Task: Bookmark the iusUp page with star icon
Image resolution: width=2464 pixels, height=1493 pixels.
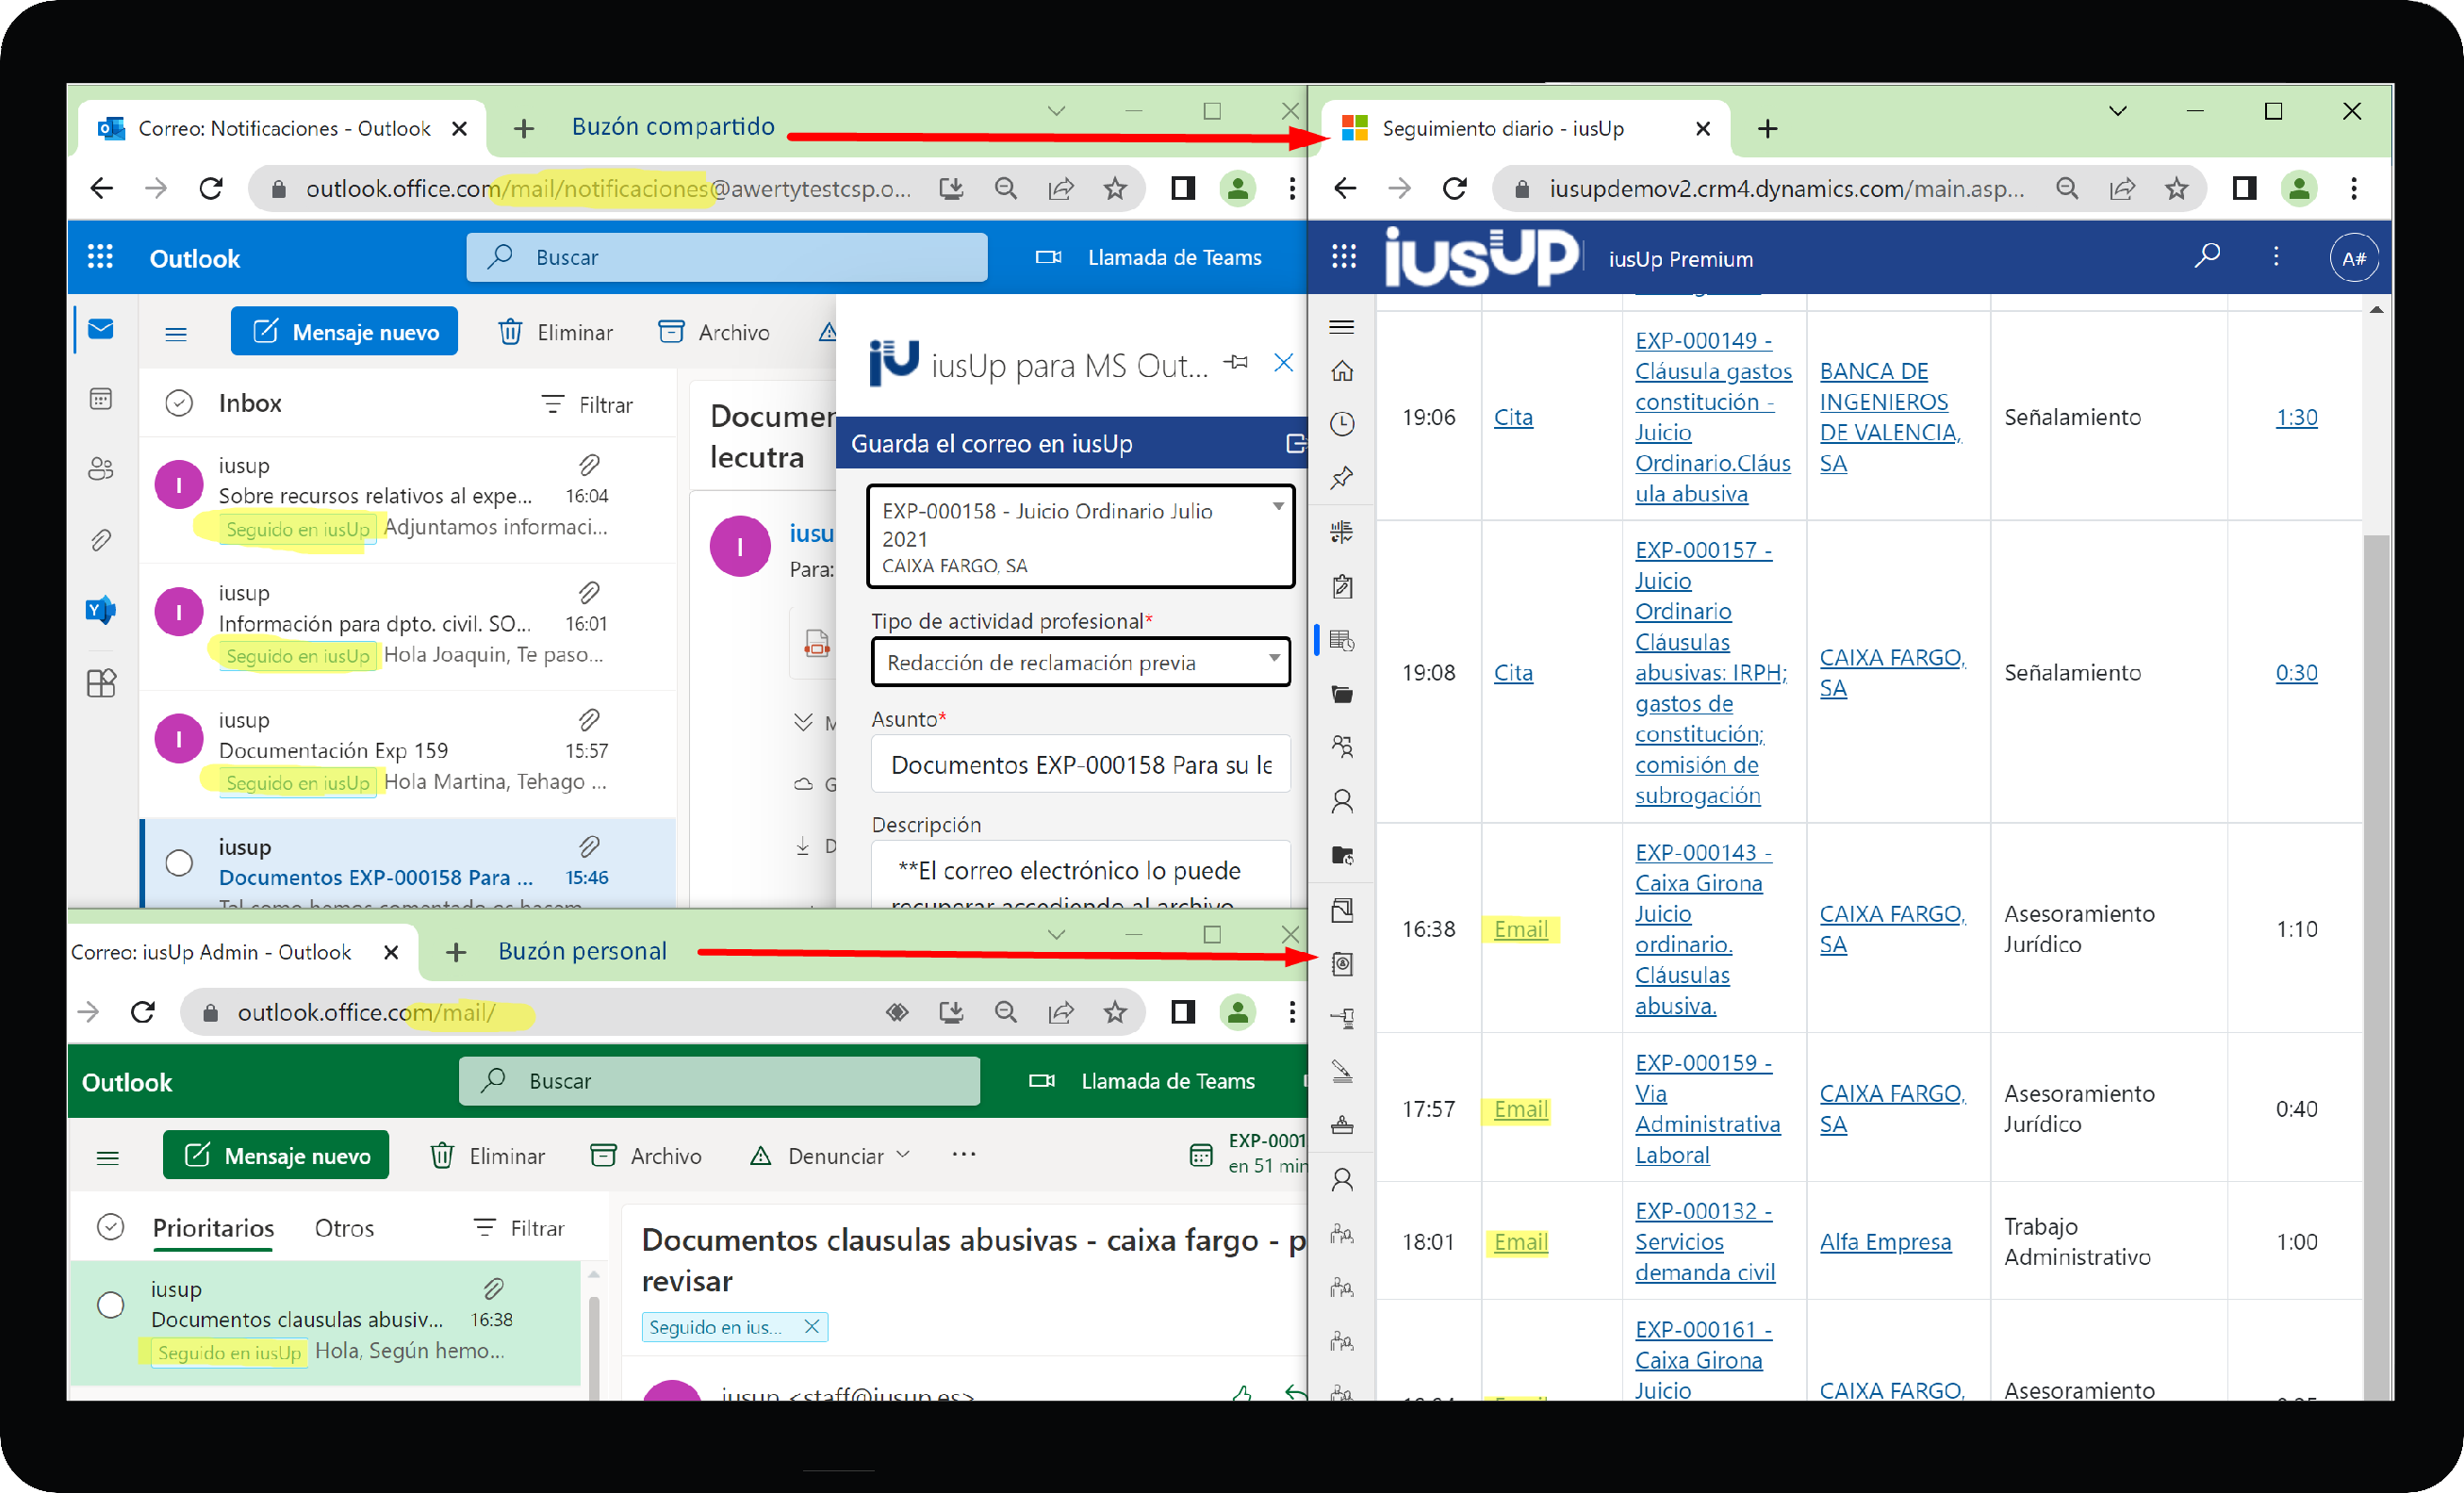Action: pos(2176,188)
